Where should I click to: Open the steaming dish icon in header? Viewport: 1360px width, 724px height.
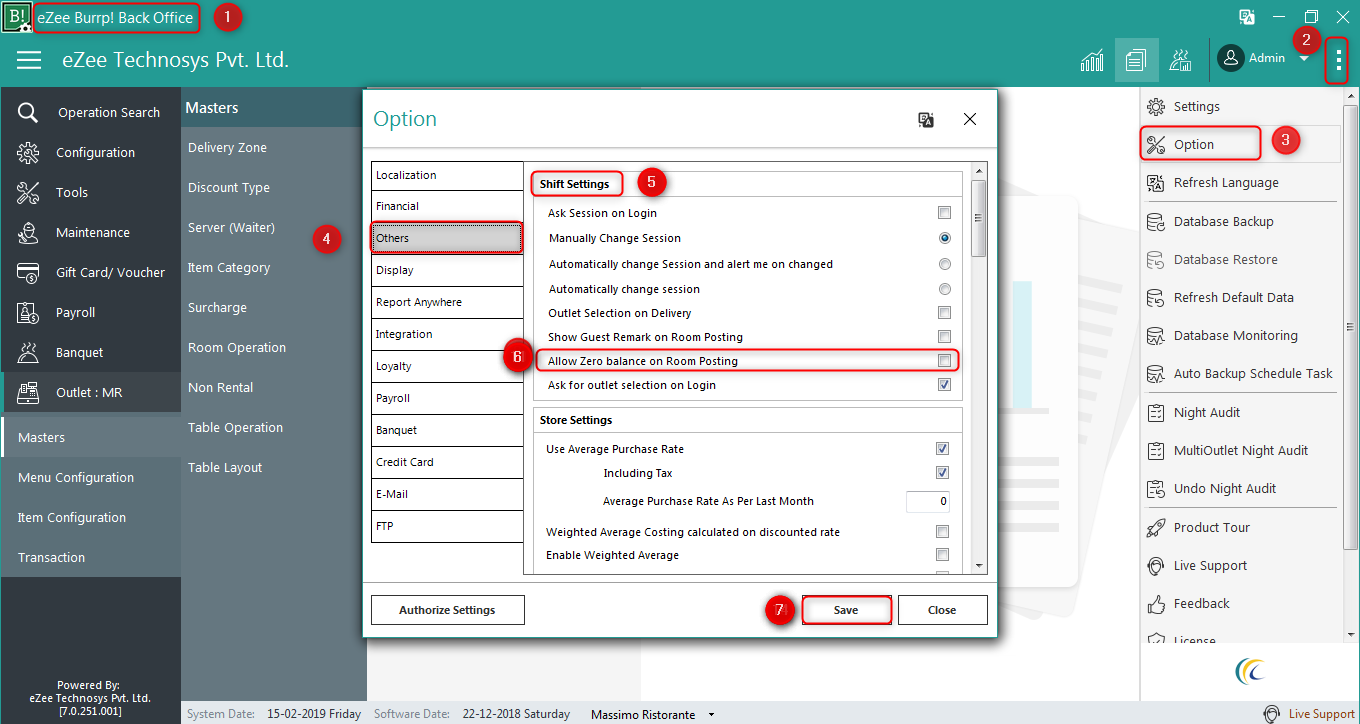[1181, 60]
